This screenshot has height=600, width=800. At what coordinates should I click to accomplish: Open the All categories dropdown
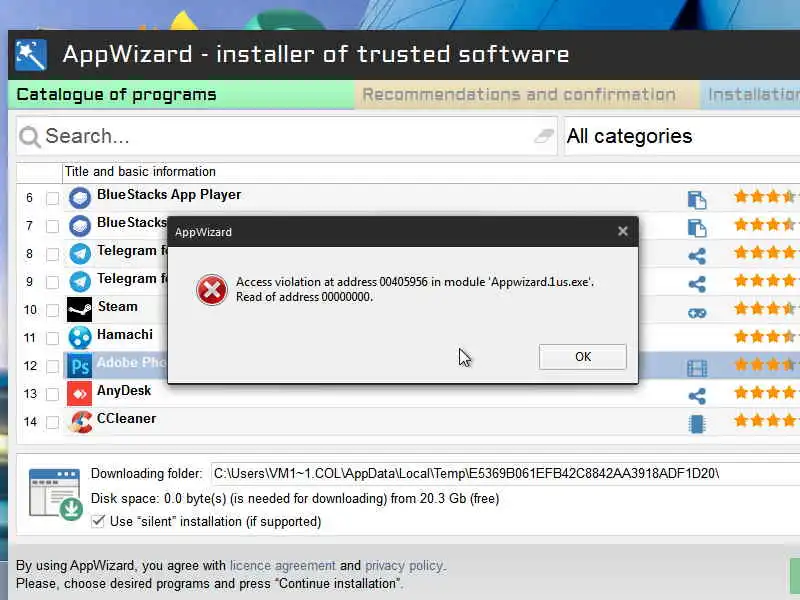(x=682, y=136)
